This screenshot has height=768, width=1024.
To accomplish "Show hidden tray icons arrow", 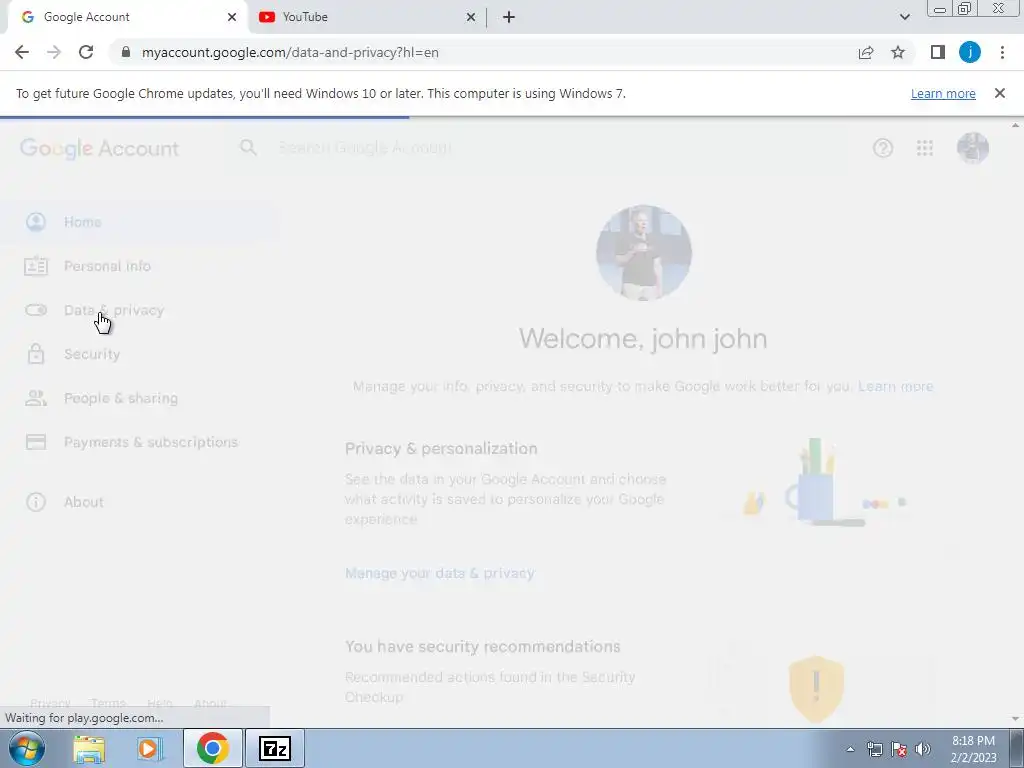I will click(x=850, y=749).
